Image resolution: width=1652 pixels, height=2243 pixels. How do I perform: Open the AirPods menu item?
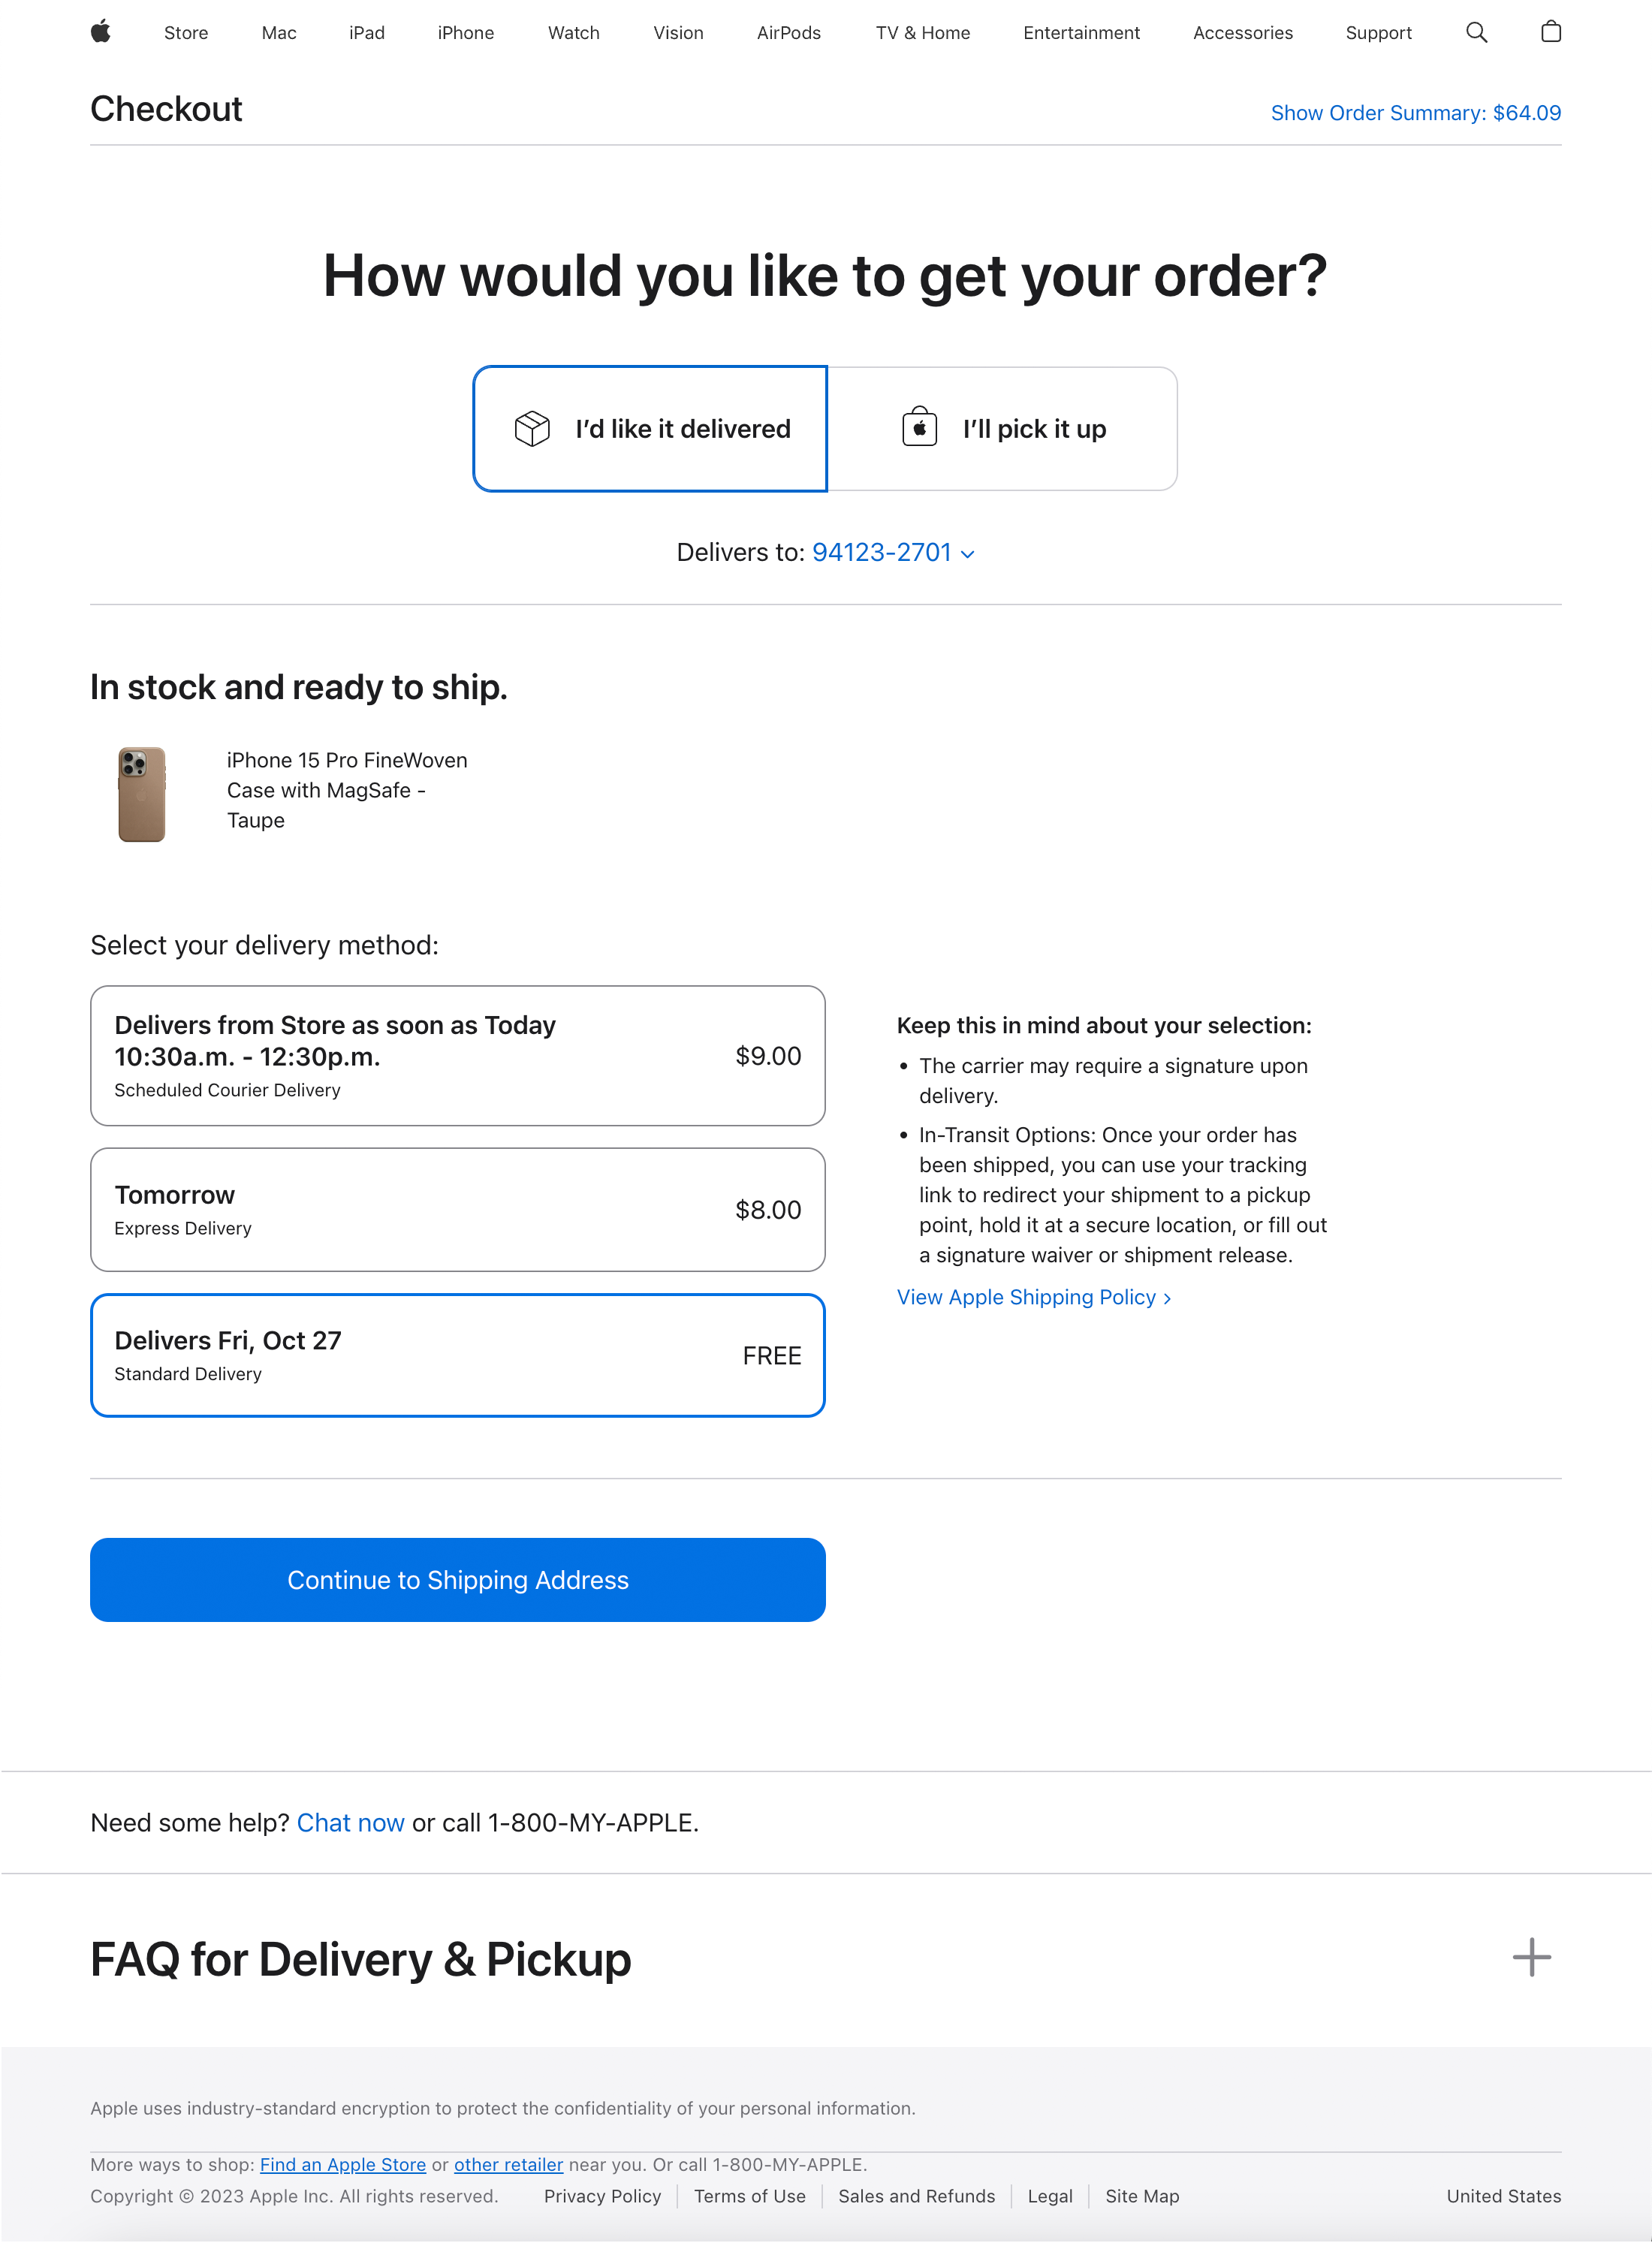tap(788, 33)
